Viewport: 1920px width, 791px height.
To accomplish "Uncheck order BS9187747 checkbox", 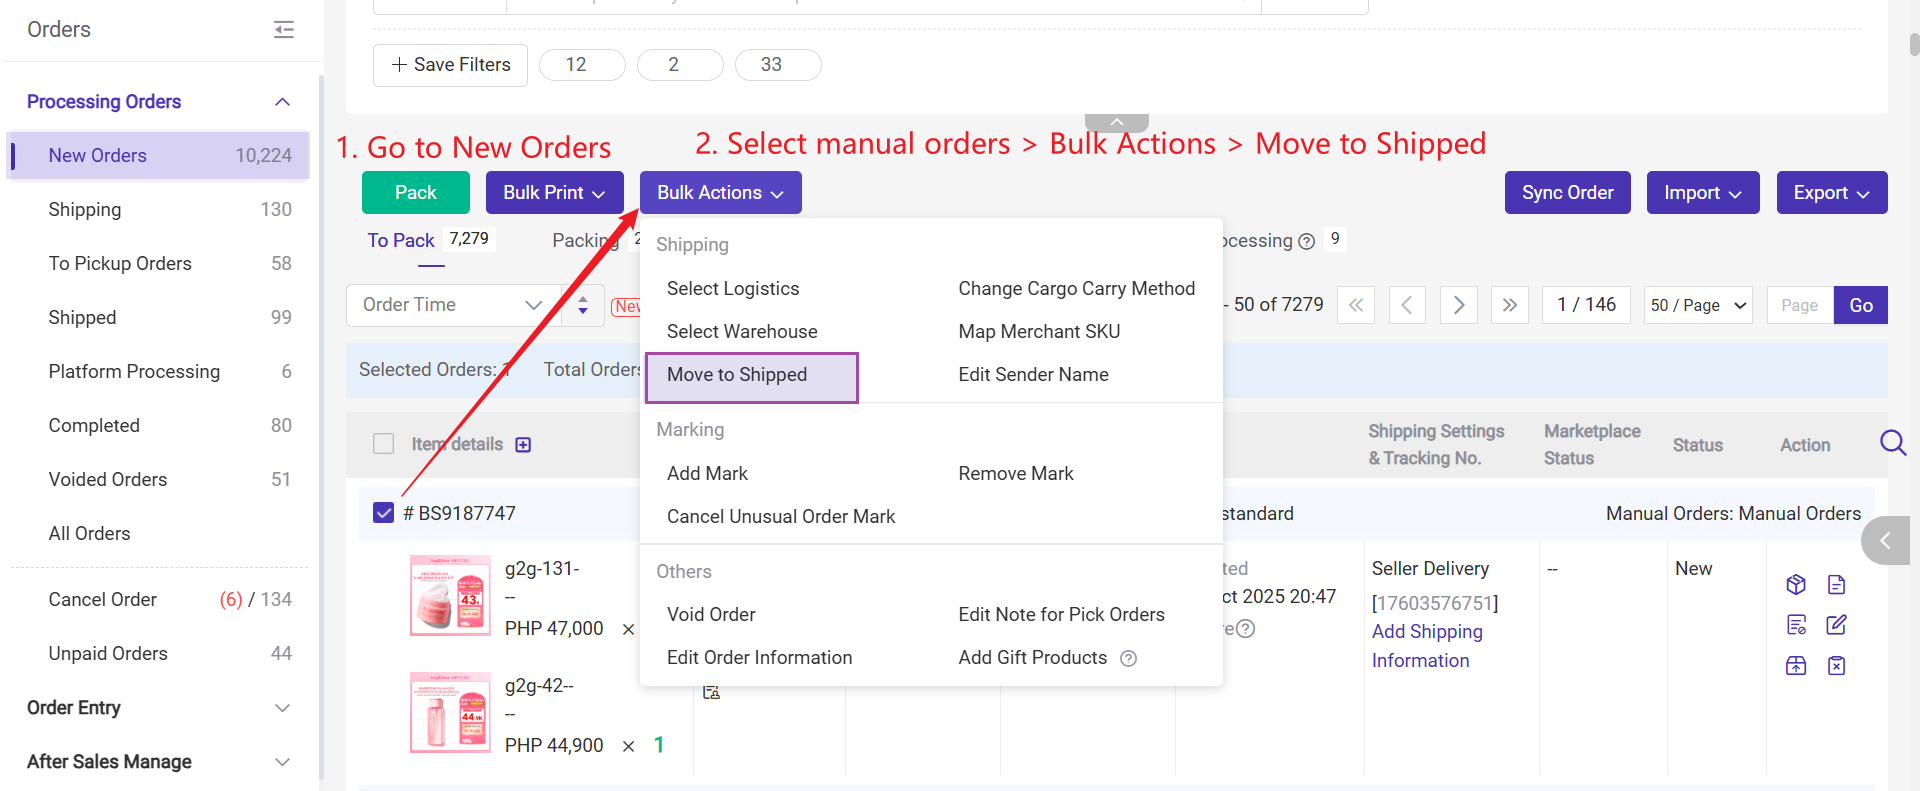I will pyautogui.click(x=383, y=513).
